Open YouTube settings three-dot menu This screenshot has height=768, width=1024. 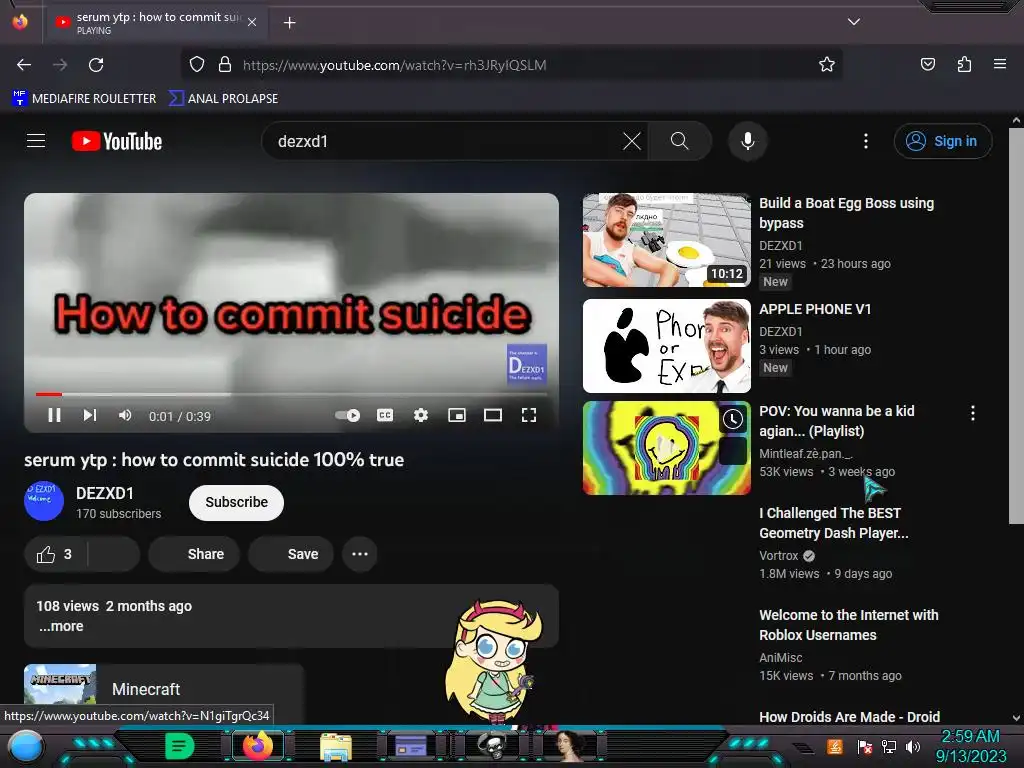pos(866,141)
